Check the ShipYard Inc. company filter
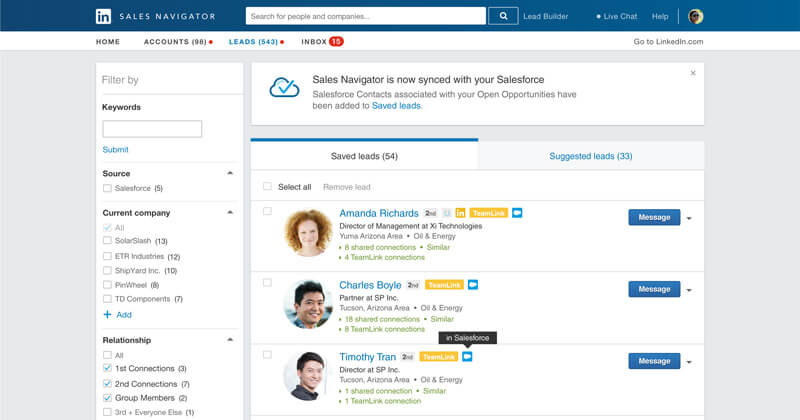The width and height of the screenshot is (800, 420). point(107,270)
